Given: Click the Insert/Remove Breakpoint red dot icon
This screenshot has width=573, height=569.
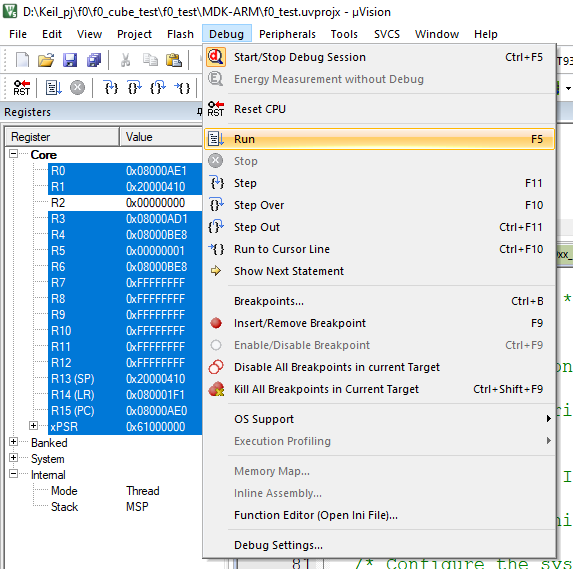Looking at the screenshot, I should [216, 323].
